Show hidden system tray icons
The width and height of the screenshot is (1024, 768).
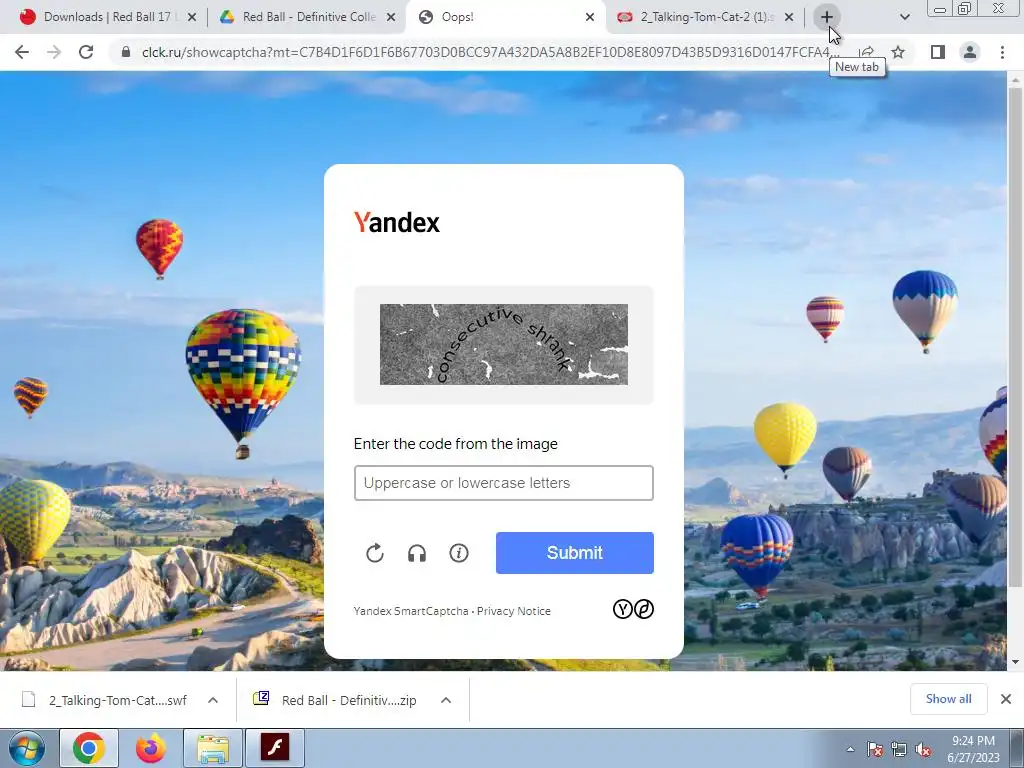850,749
